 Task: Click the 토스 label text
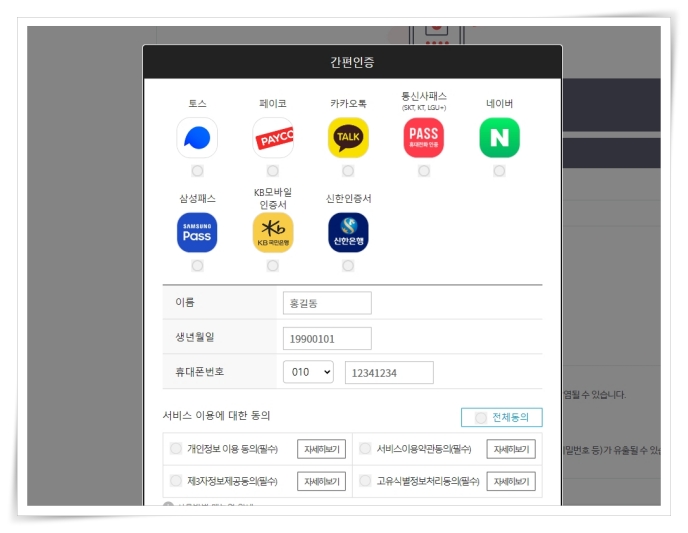pyautogui.click(x=197, y=104)
